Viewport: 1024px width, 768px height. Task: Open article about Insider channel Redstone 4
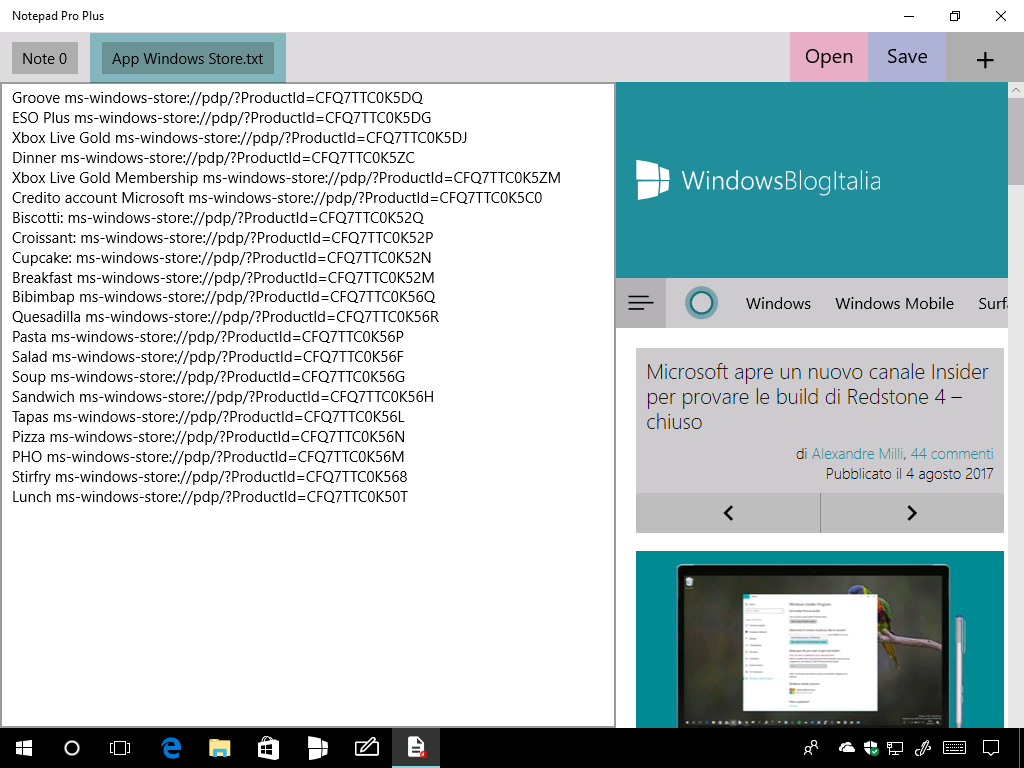[817, 397]
